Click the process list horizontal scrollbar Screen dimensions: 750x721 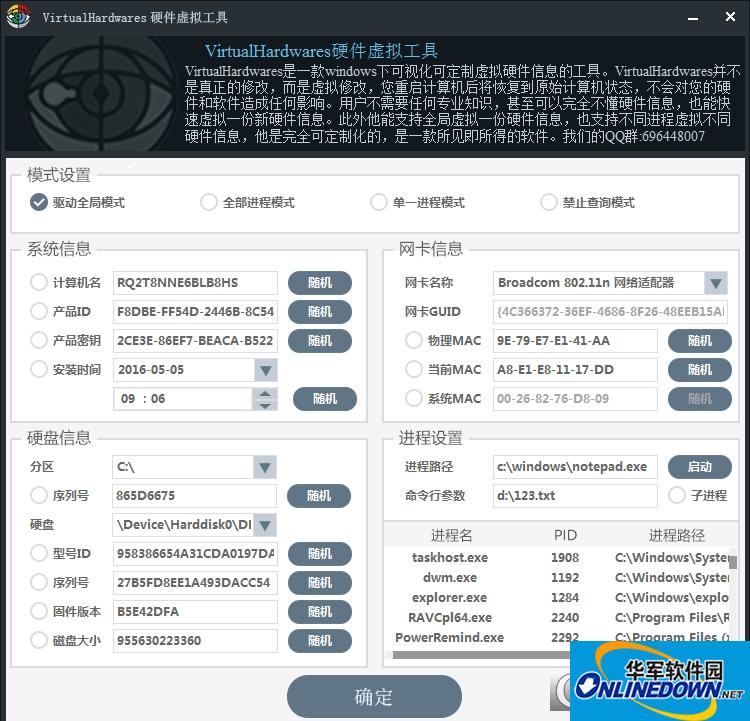click(x=481, y=655)
